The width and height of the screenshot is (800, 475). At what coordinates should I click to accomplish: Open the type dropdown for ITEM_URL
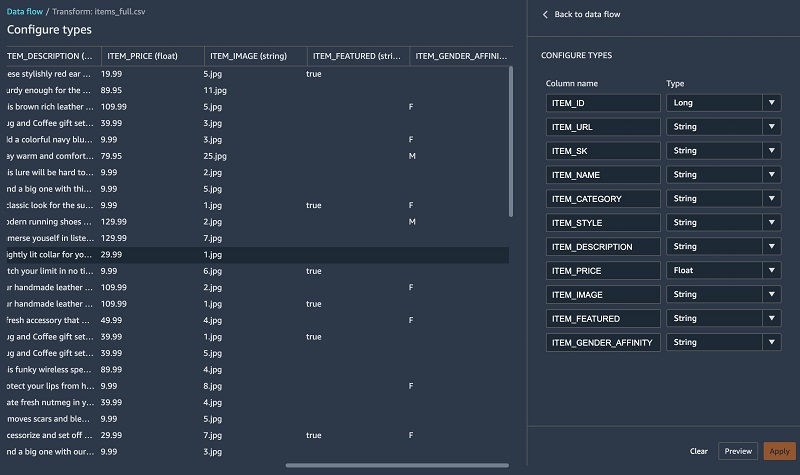click(x=723, y=127)
